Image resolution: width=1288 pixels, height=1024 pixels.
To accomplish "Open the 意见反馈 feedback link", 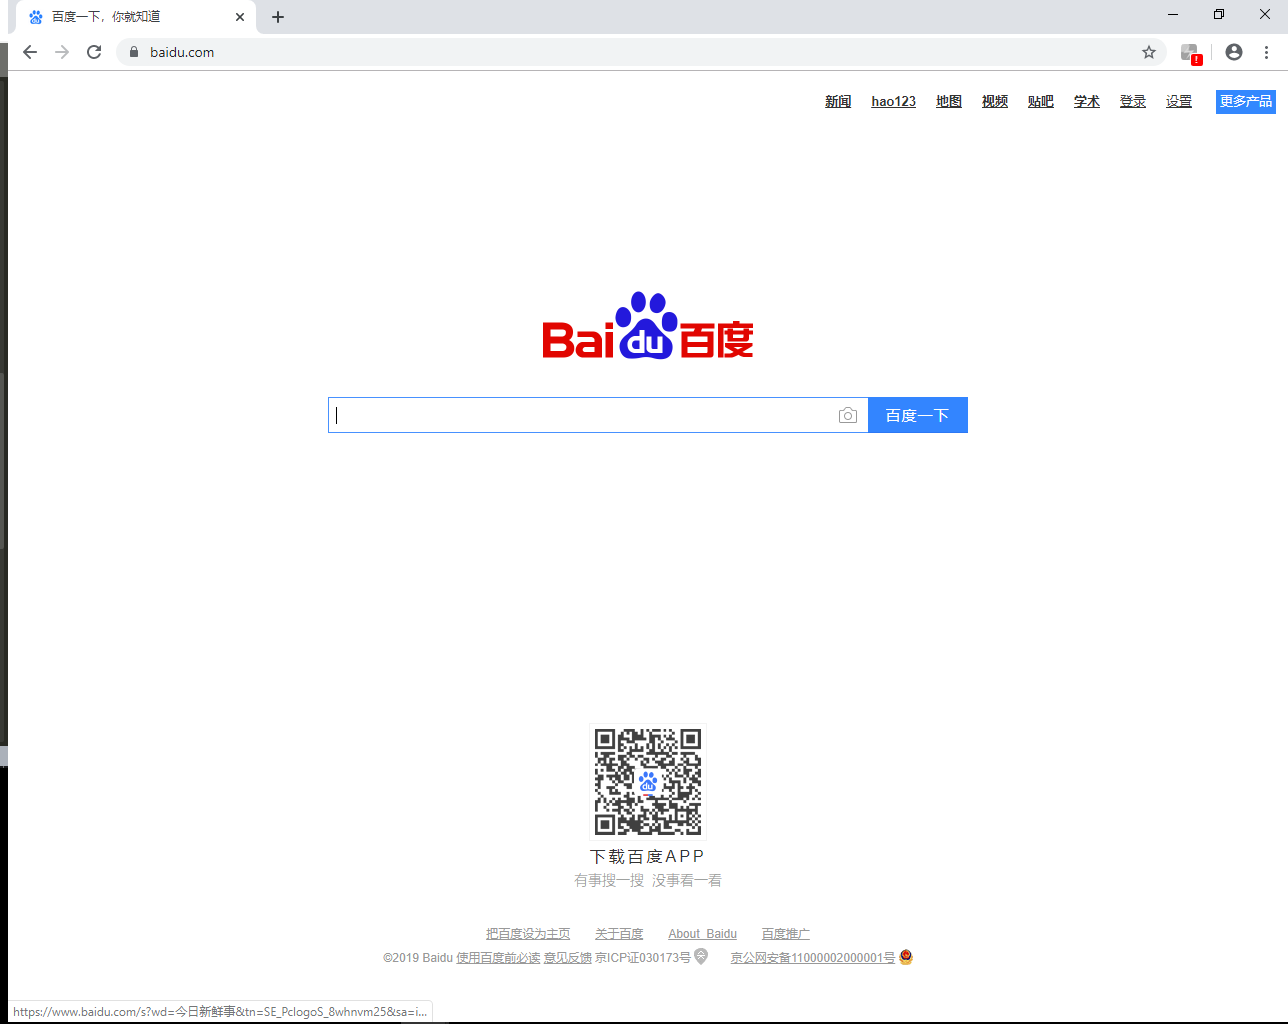I will 568,958.
